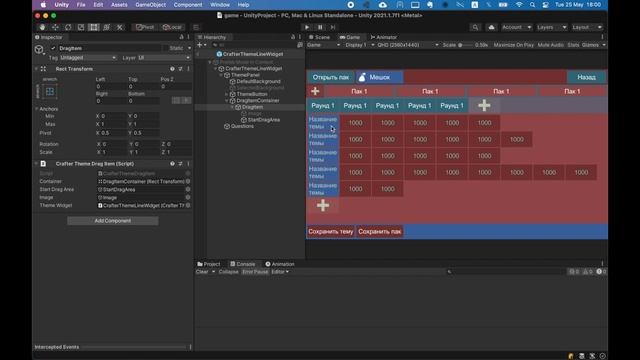Toggle the Static checkbox
This screenshot has height=360, width=640.
[166, 48]
